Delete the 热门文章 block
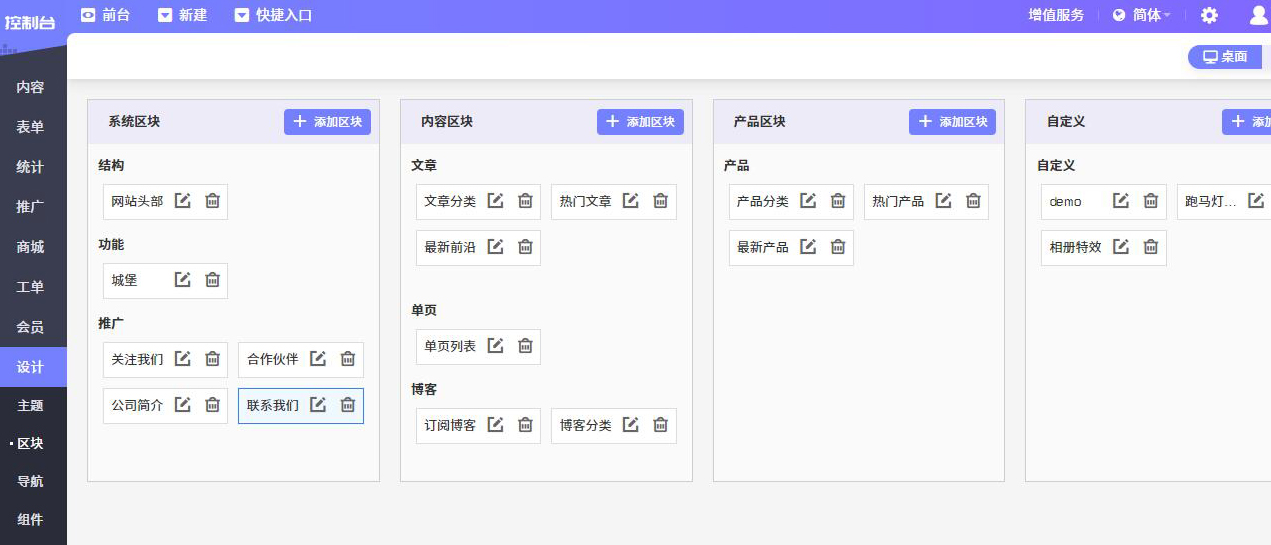This screenshot has width=1271, height=545. pos(660,200)
